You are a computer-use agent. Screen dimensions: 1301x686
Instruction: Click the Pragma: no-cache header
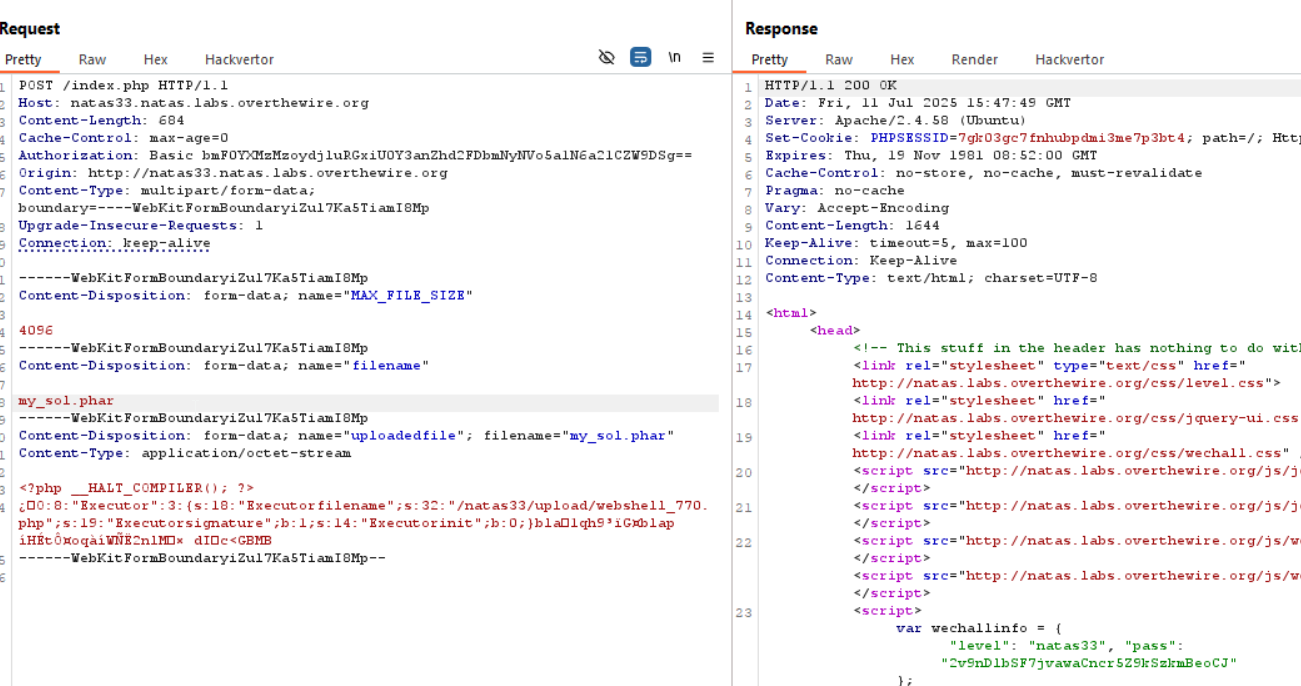(834, 190)
